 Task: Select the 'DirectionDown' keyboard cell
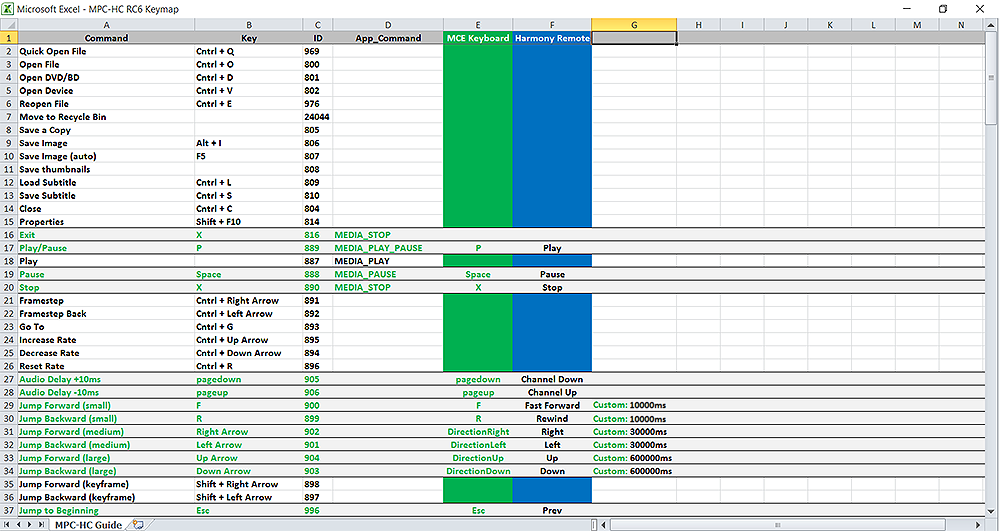coord(478,471)
